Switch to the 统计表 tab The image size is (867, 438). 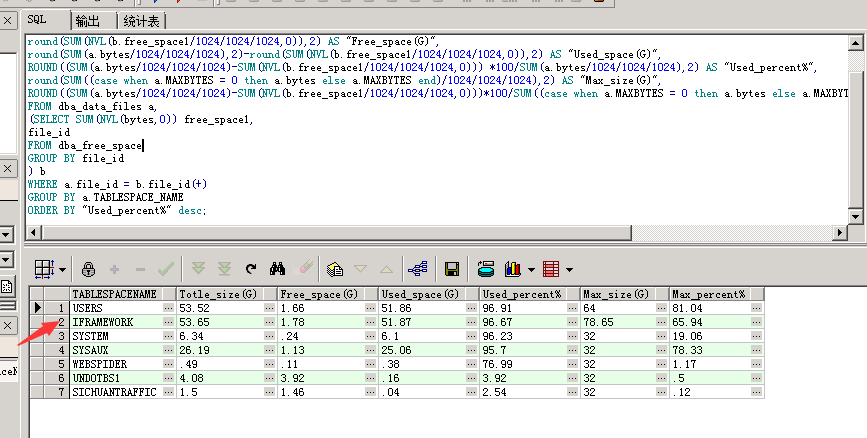(141, 20)
